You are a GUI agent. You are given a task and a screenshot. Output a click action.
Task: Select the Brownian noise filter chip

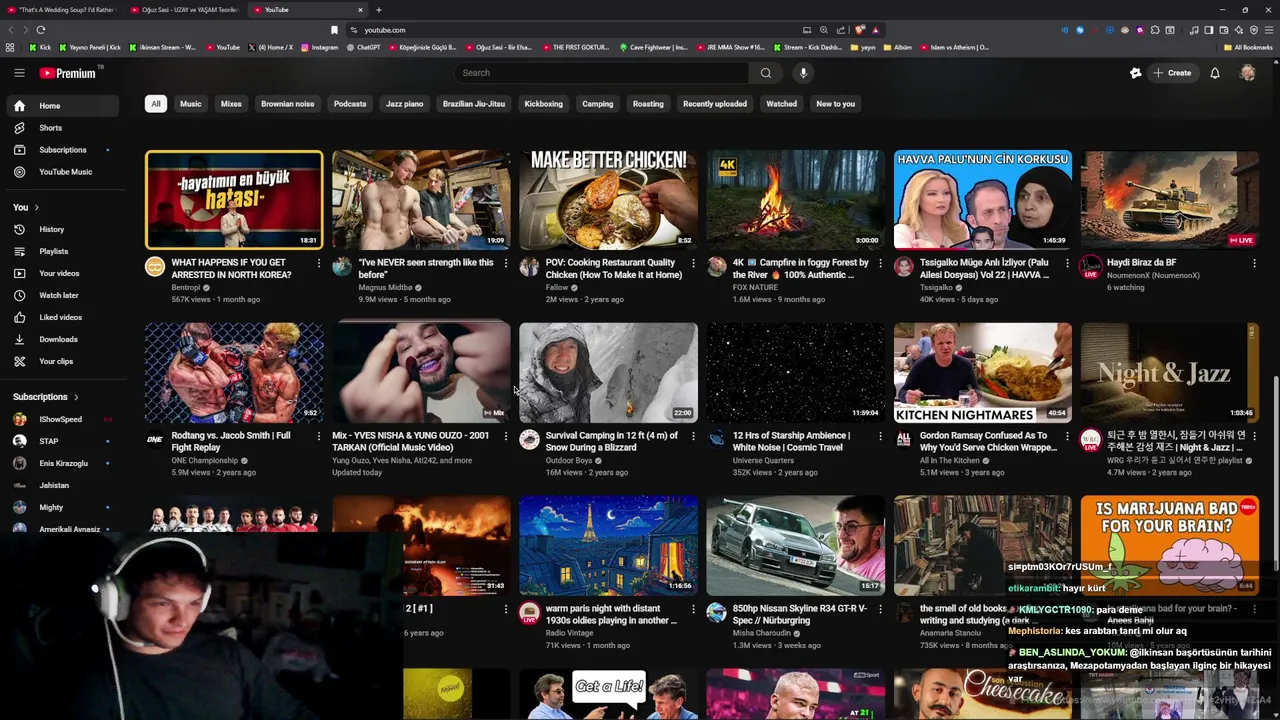click(x=288, y=104)
